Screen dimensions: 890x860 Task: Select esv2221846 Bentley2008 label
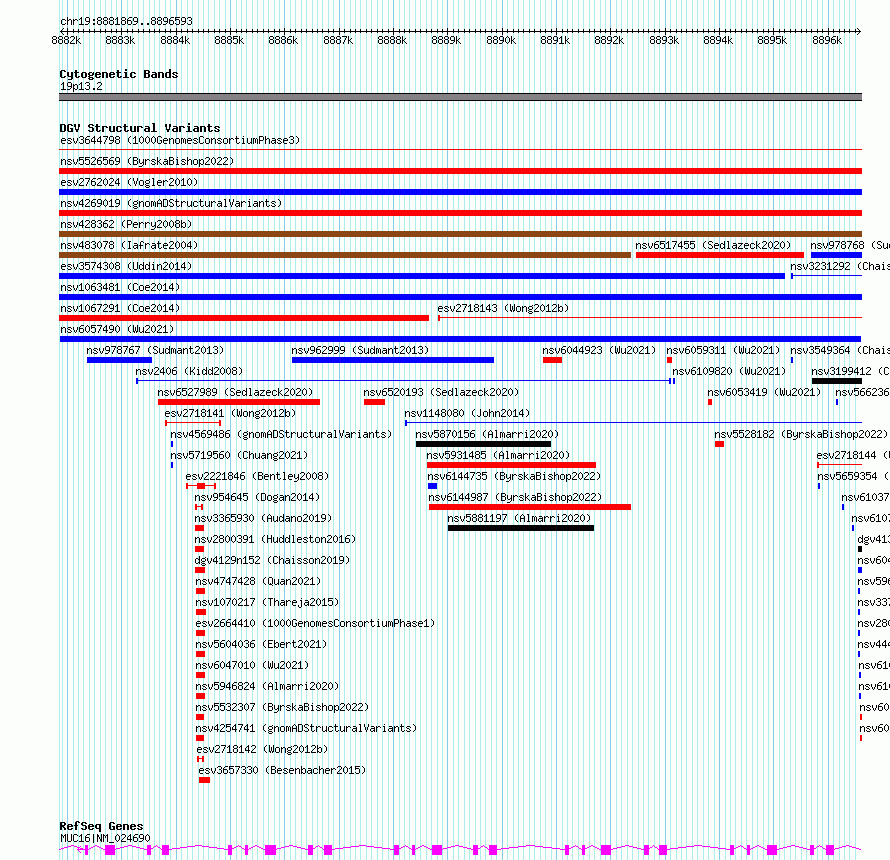click(x=257, y=476)
